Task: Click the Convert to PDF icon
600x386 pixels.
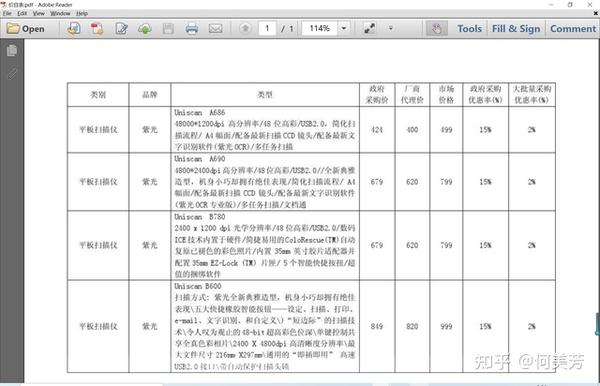Action: [x=97, y=29]
